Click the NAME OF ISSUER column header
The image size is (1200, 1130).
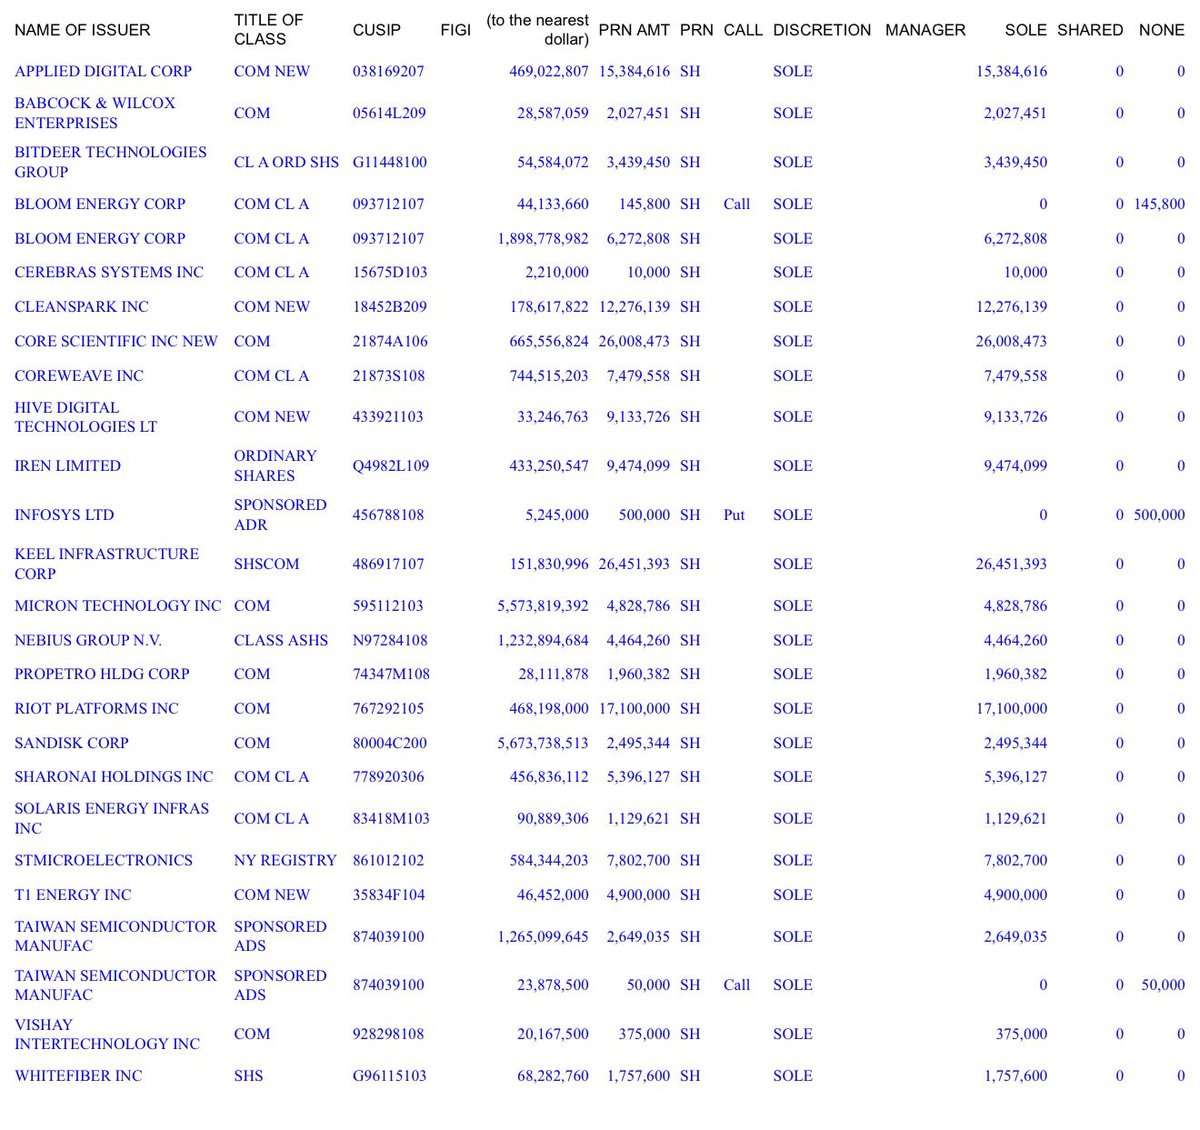click(x=82, y=30)
